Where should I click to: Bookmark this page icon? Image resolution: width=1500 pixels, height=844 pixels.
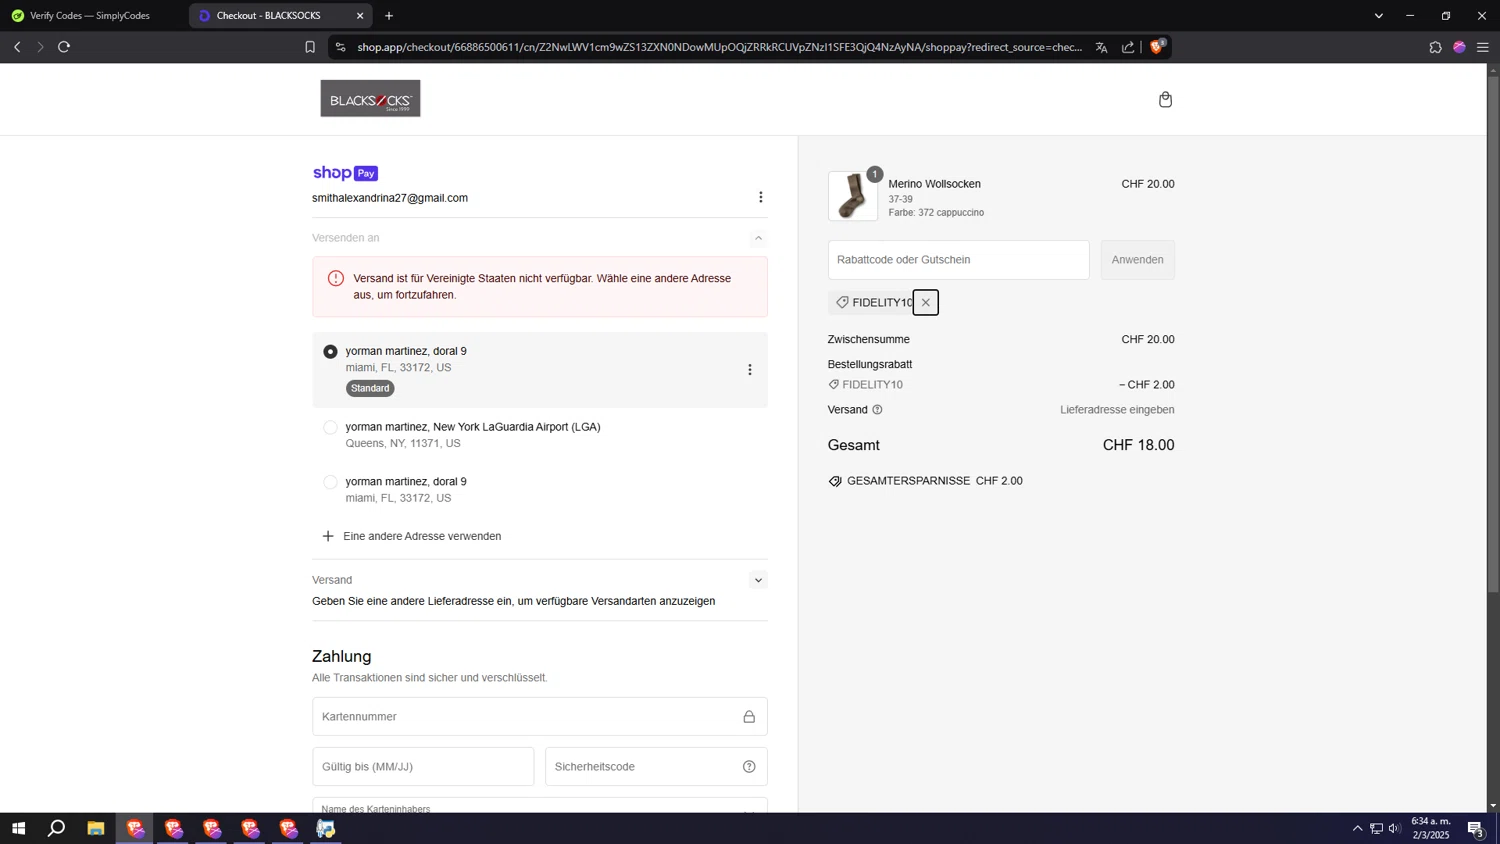pyautogui.click(x=310, y=47)
